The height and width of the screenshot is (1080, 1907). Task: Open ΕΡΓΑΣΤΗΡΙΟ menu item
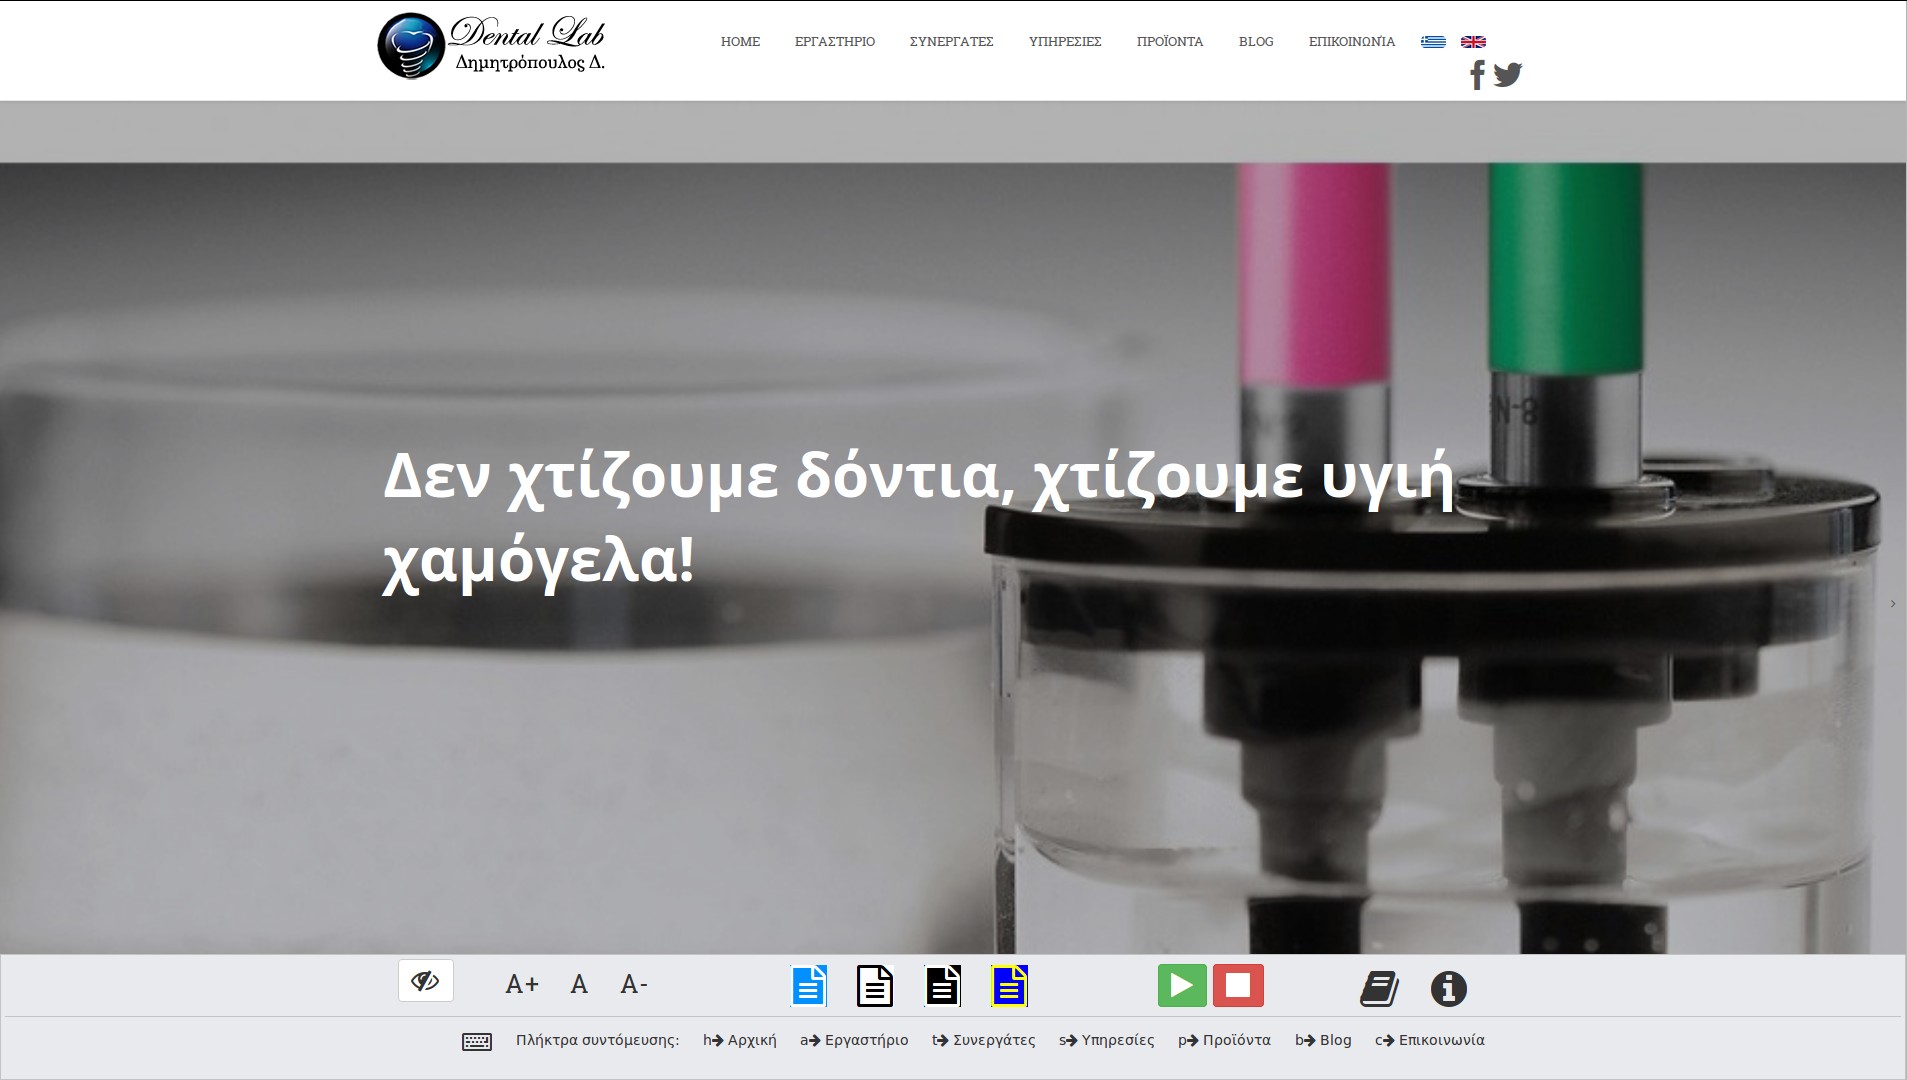(x=835, y=42)
